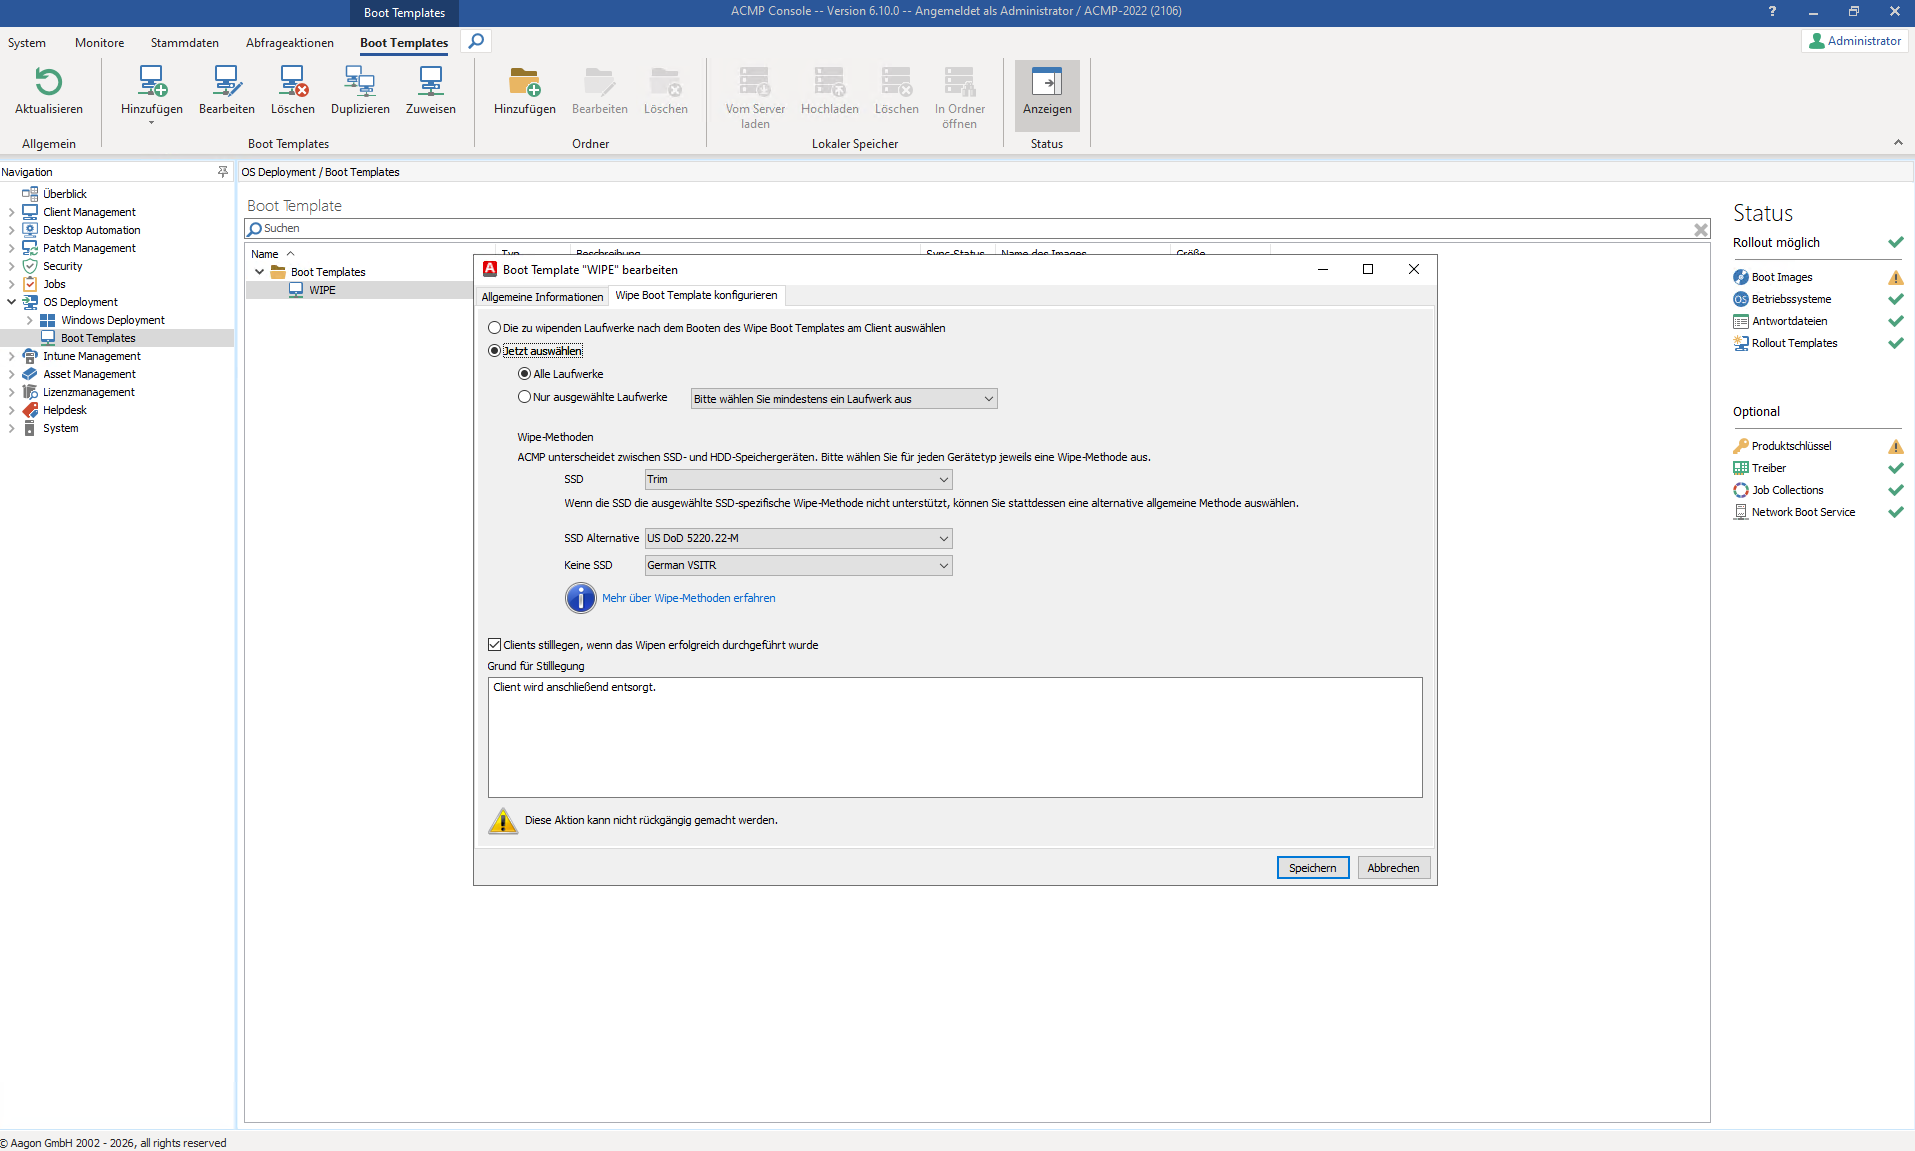Open the ribbon search magnifier
The width and height of the screenshot is (1915, 1151).
[x=477, y=41]
